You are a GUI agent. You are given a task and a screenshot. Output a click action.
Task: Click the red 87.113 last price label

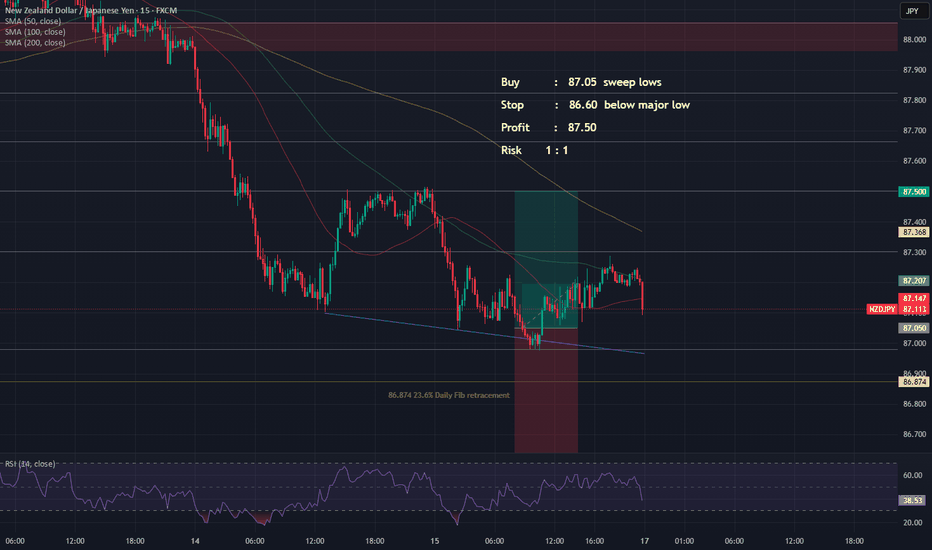(x=914, y=309)
